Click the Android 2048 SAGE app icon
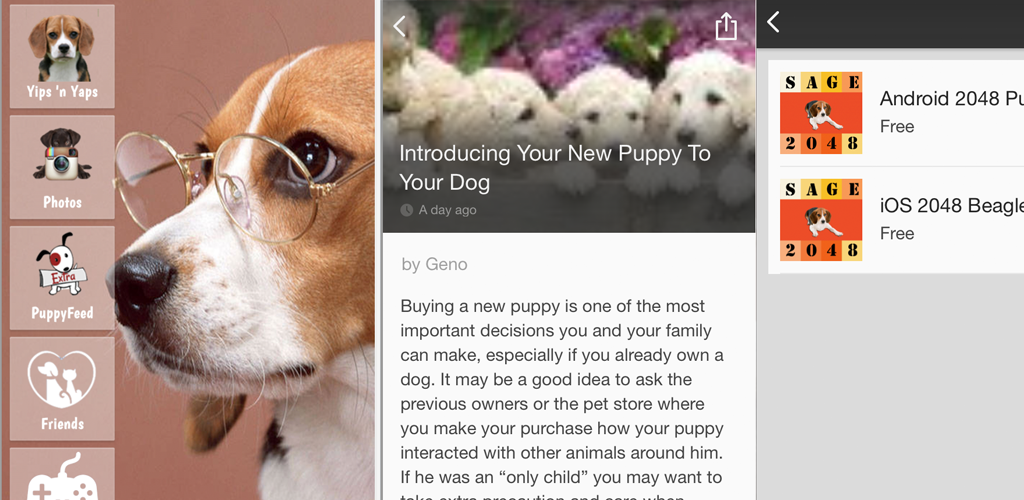The width and height of the screenshot is (1024, 500). (821, 113)
